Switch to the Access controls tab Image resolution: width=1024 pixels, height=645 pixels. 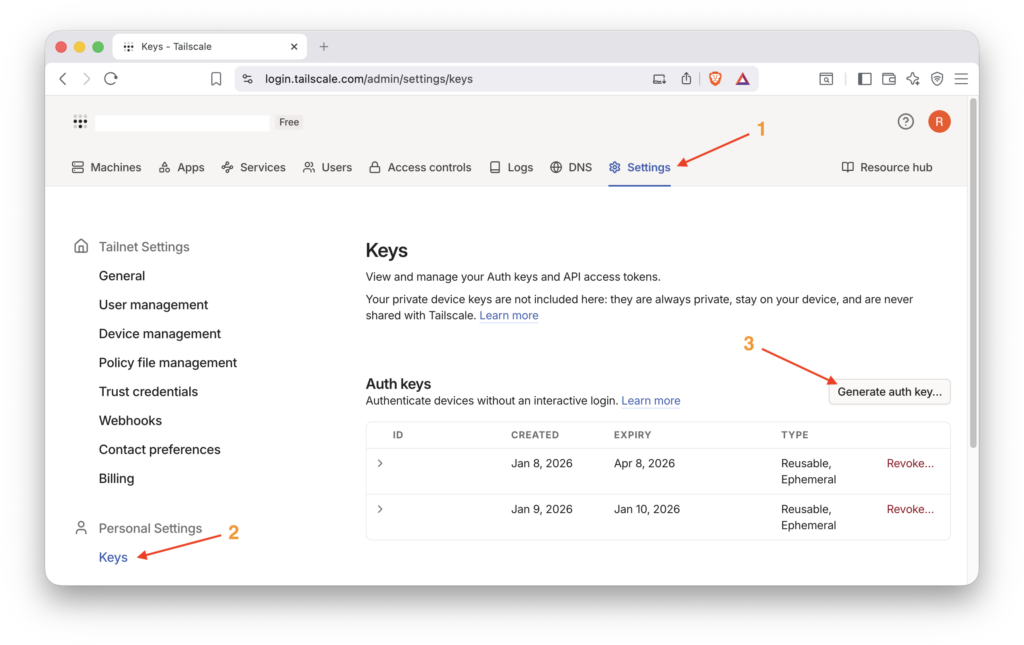(419, 167)
